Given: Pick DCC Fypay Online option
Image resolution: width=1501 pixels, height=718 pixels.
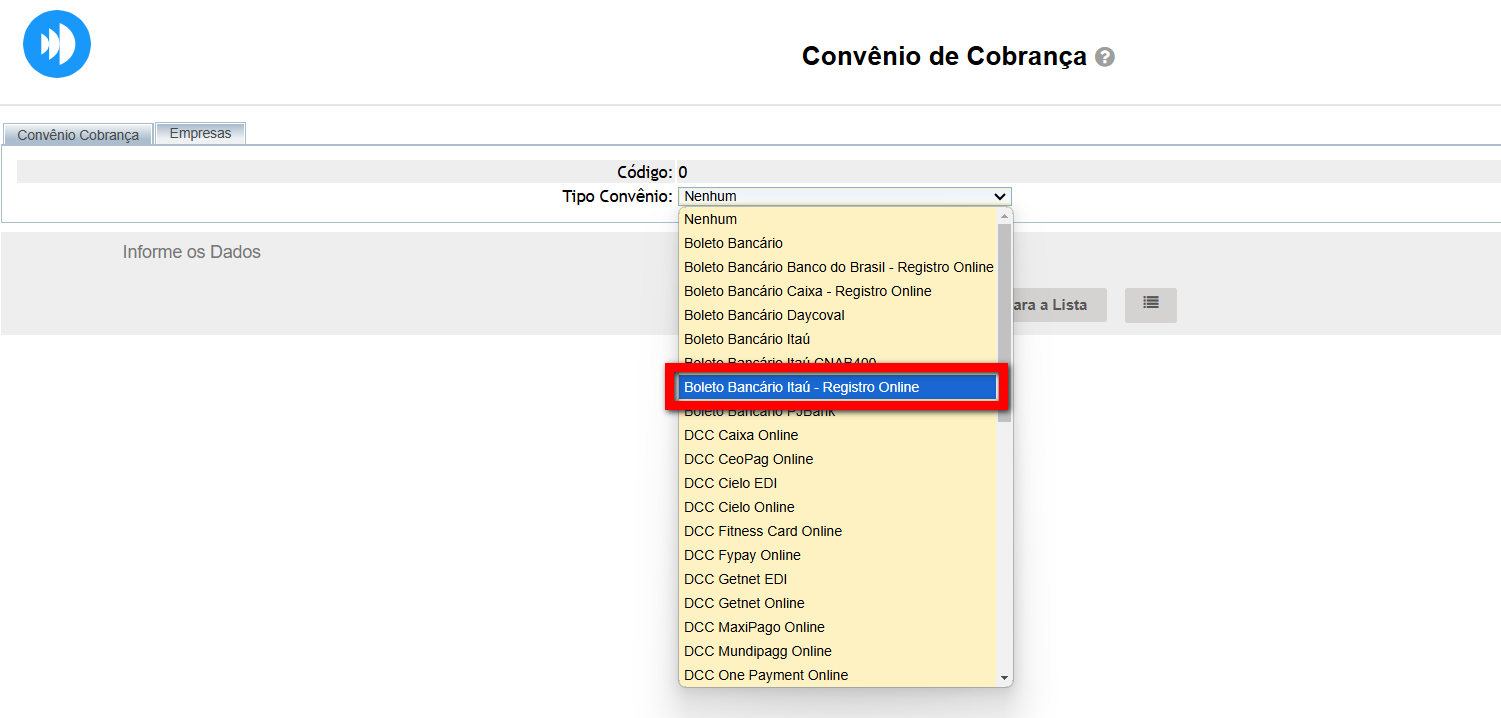Looking at the screenshot, I should click(838, 555).
